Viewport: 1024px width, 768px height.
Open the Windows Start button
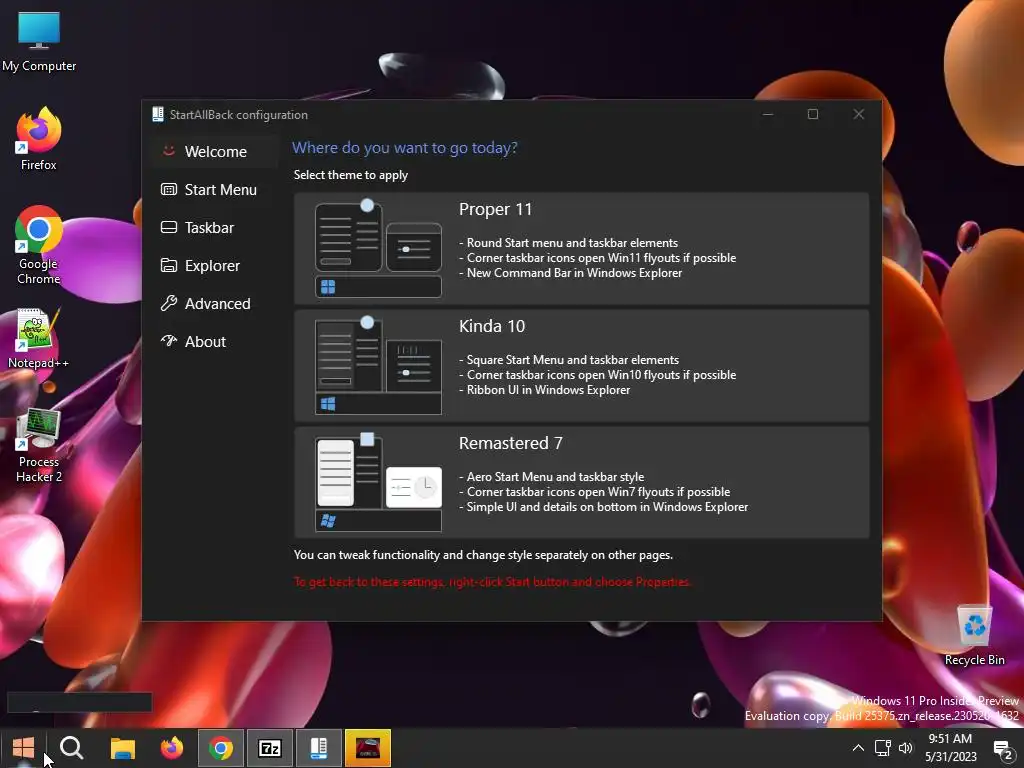tap(24, 748)
